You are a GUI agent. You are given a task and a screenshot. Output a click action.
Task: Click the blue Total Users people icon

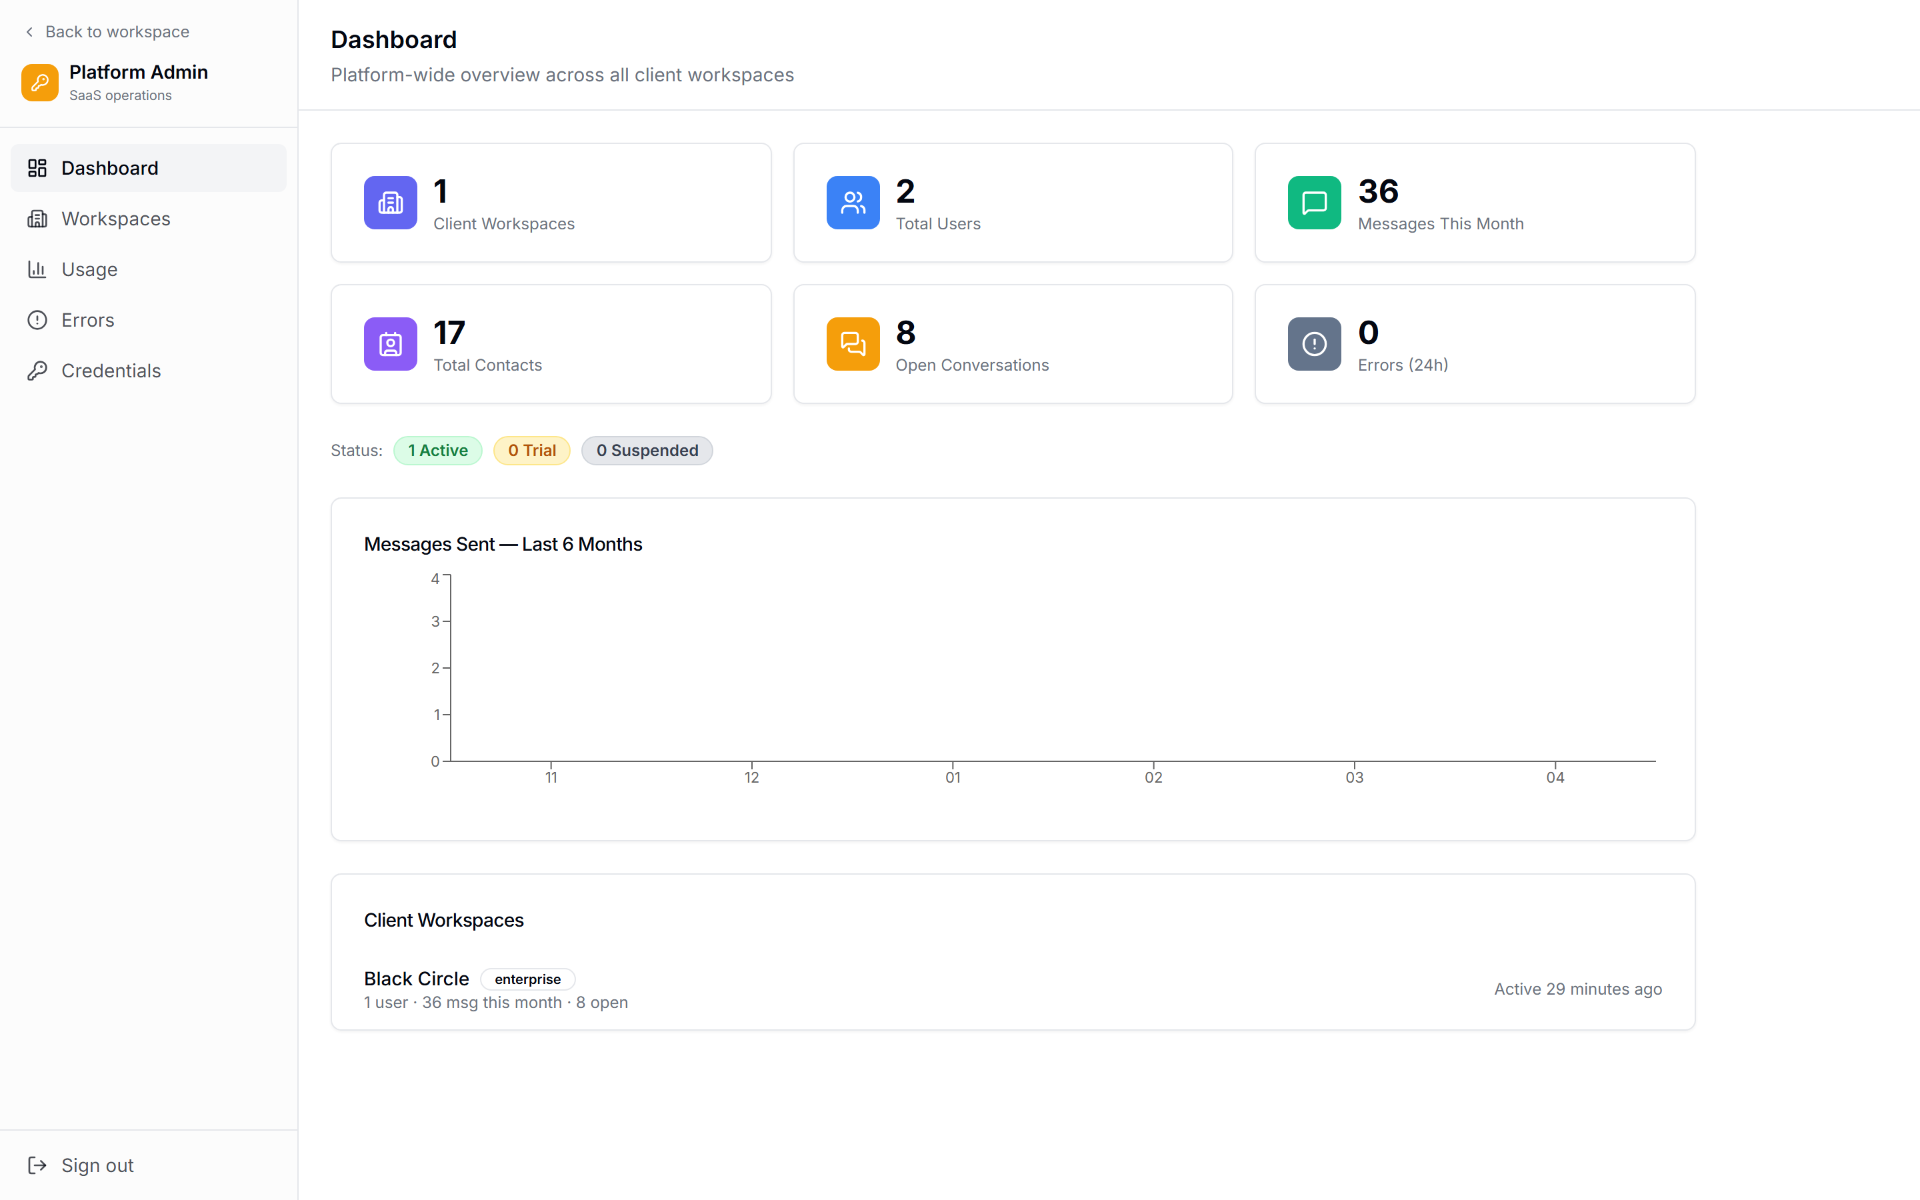click(853, 203)
